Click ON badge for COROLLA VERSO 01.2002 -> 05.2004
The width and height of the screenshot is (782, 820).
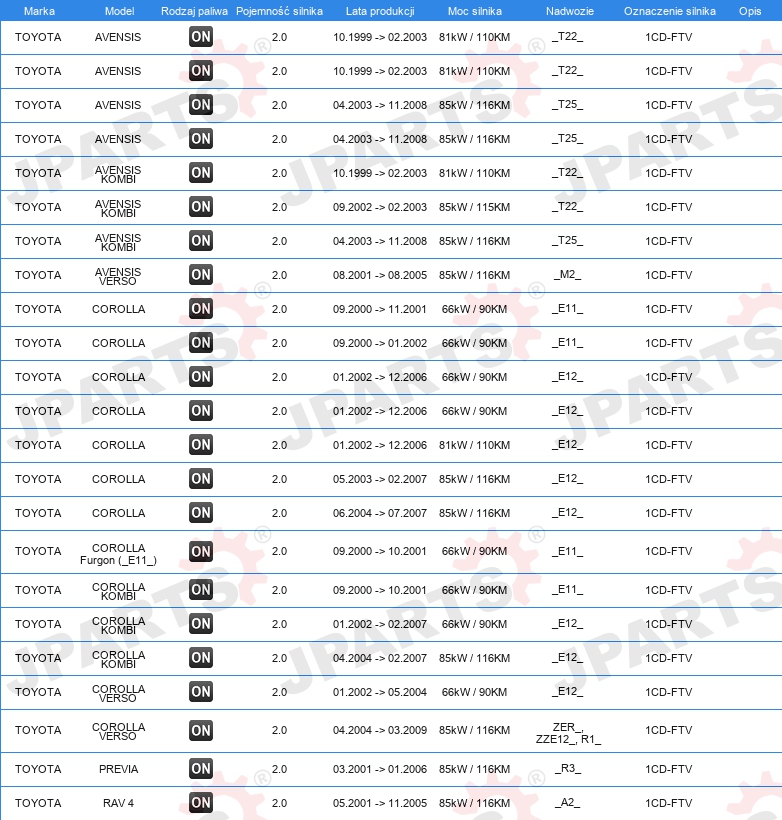pos(201,692)
